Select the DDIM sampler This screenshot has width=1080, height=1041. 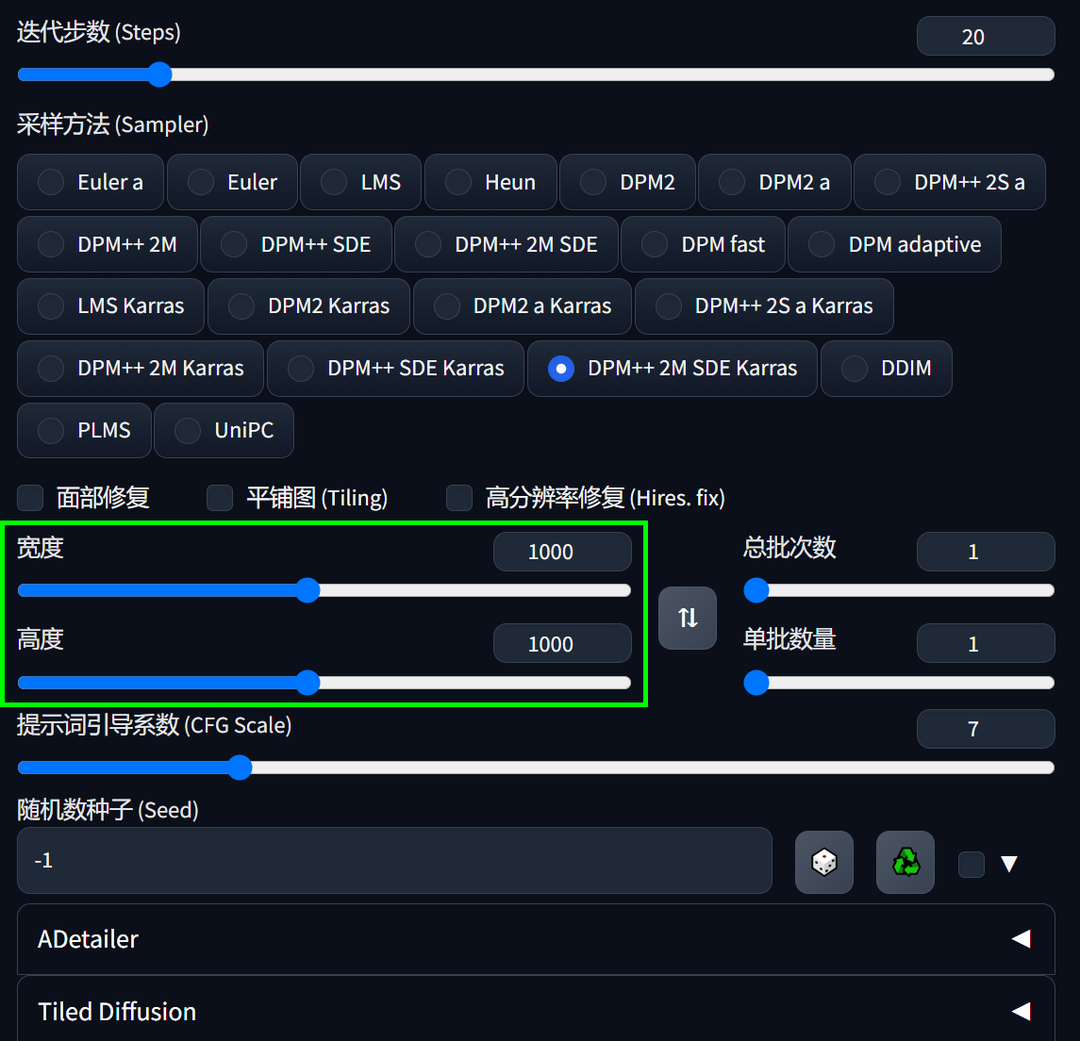886,368
